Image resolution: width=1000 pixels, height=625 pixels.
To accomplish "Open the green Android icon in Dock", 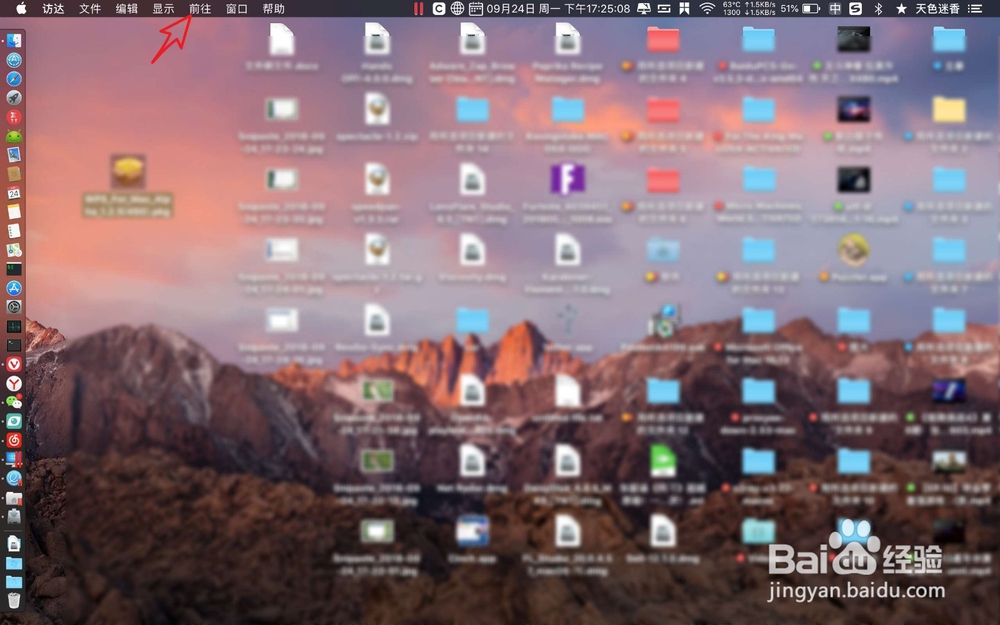I will pos(13,136).
